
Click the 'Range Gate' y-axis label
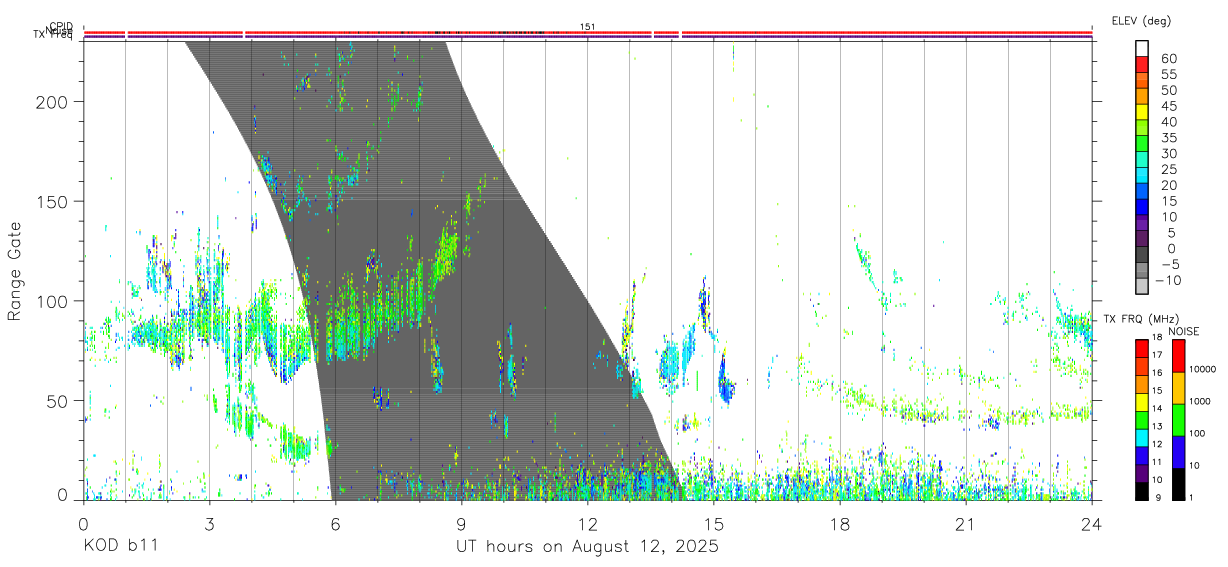point(16,270)
